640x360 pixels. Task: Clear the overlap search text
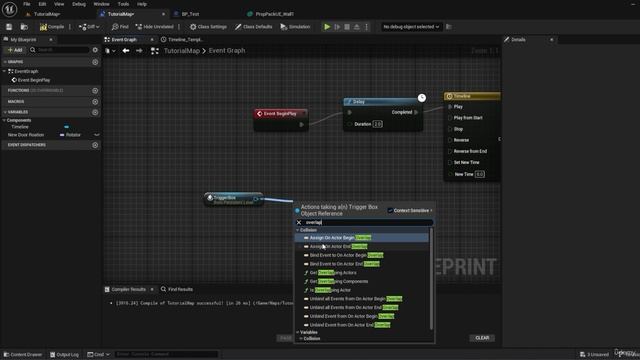[x=299, y=222]
